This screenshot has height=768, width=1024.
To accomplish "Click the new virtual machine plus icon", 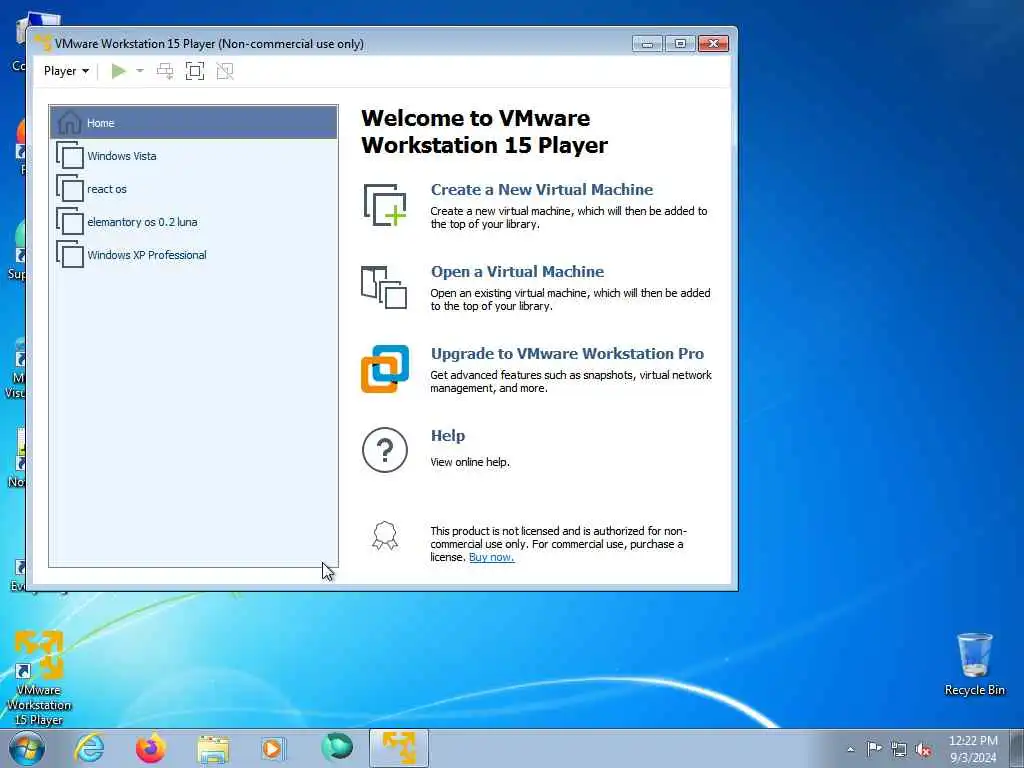I will pyautogui.click(x=385, y=205).
